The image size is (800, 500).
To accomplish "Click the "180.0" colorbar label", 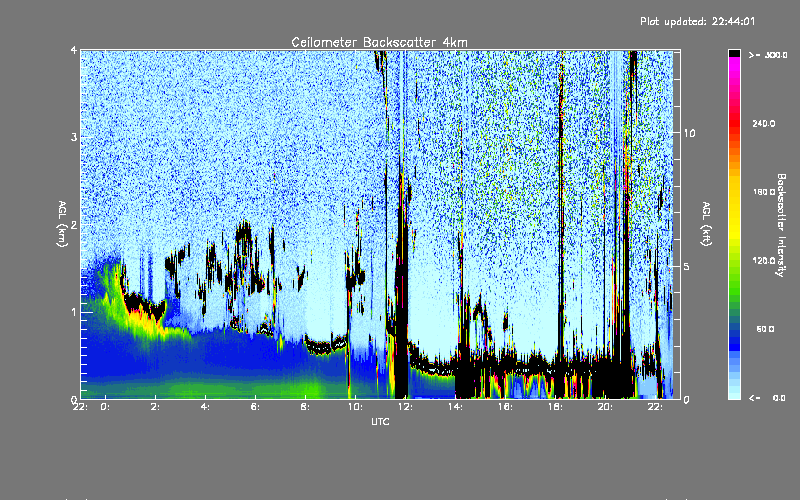I will point(764,192).
